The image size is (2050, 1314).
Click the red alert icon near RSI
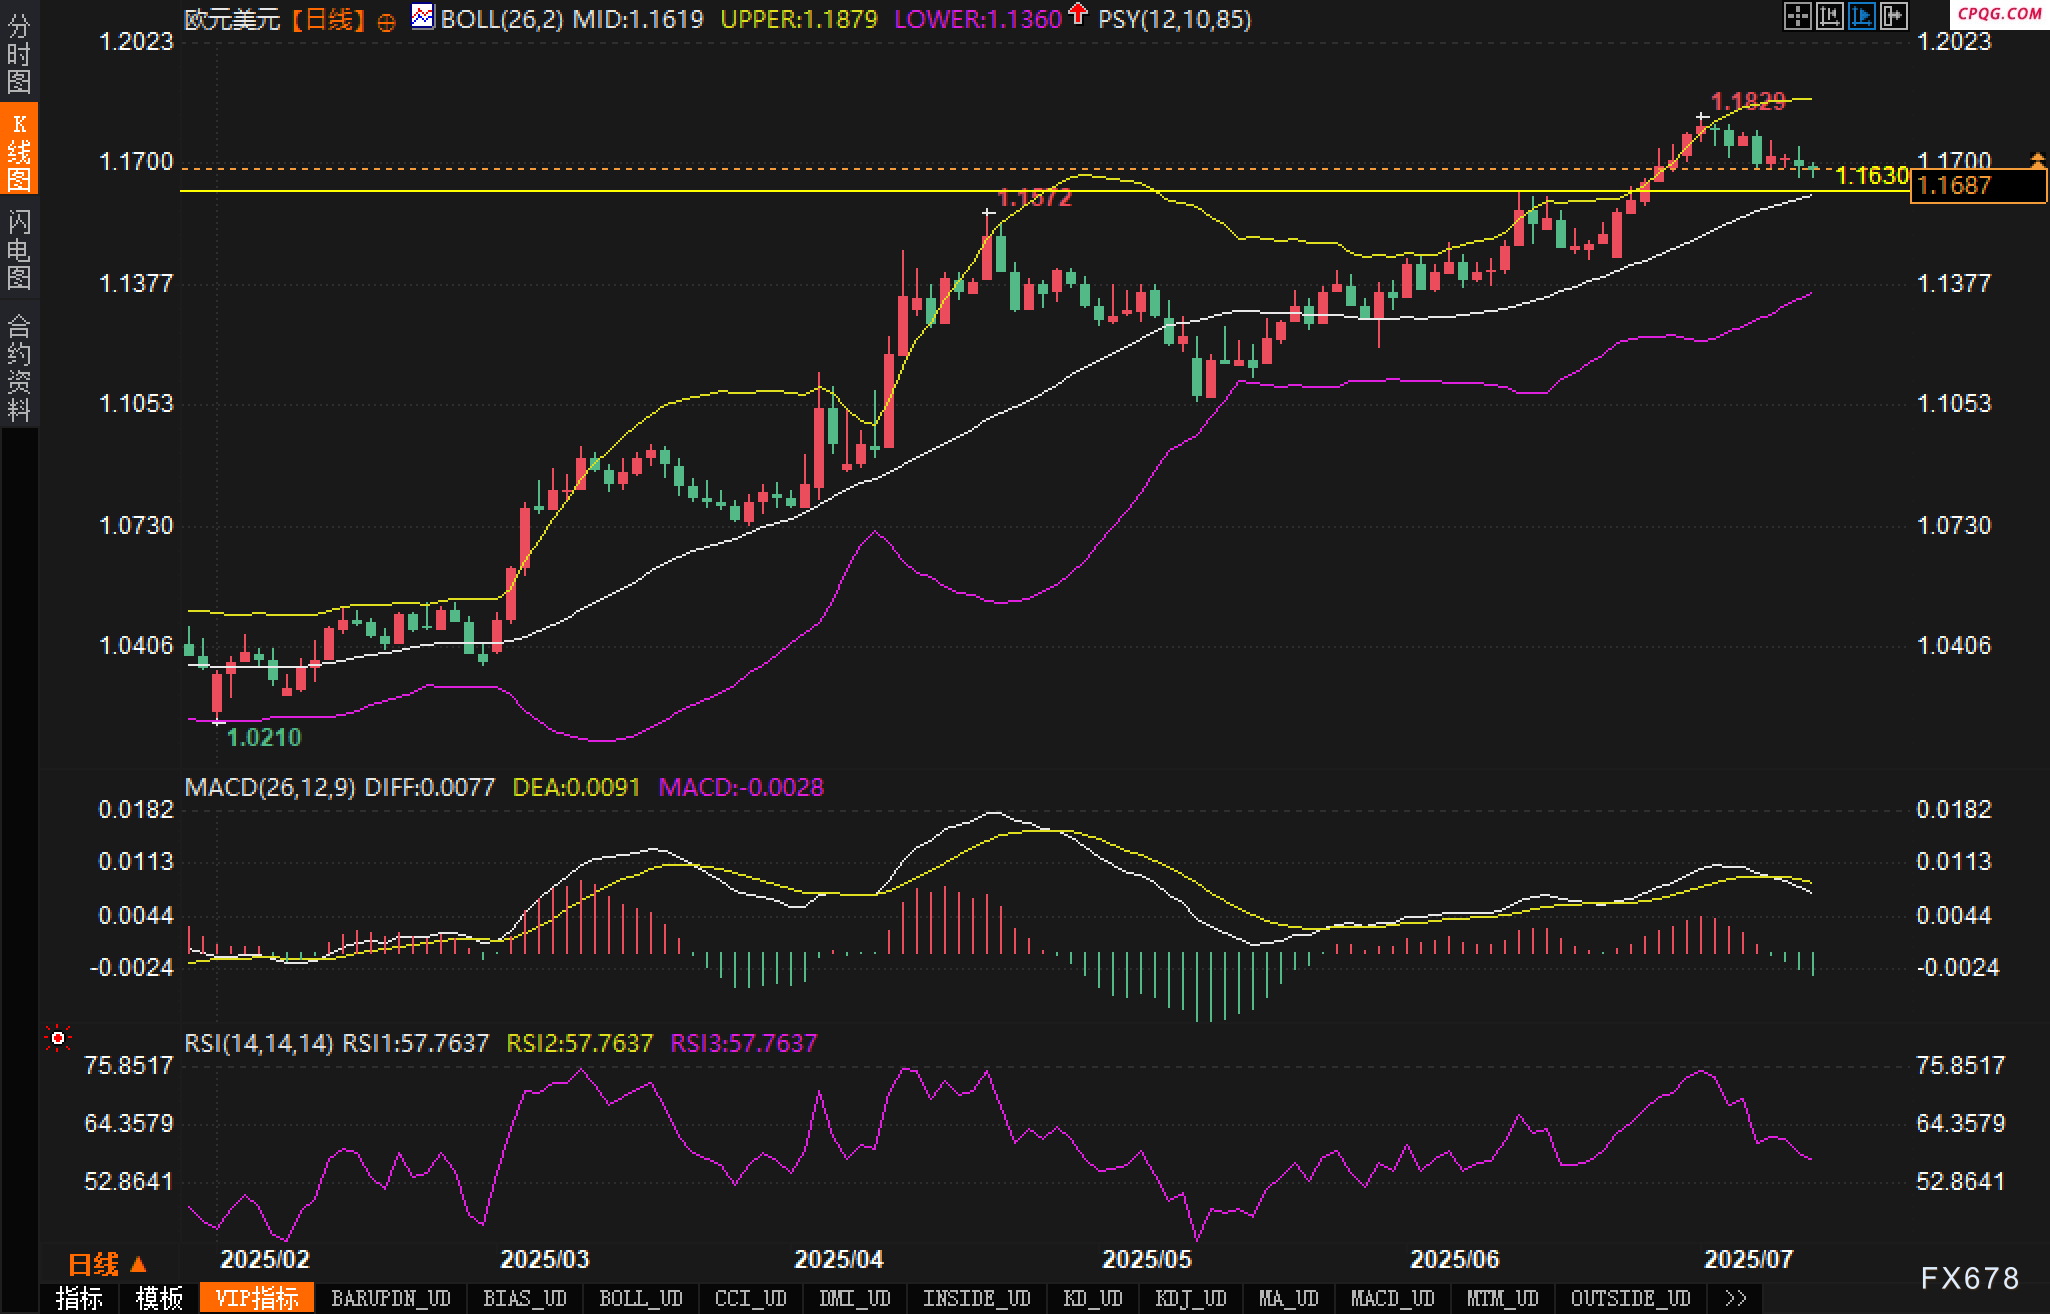tap(58, 1039)
